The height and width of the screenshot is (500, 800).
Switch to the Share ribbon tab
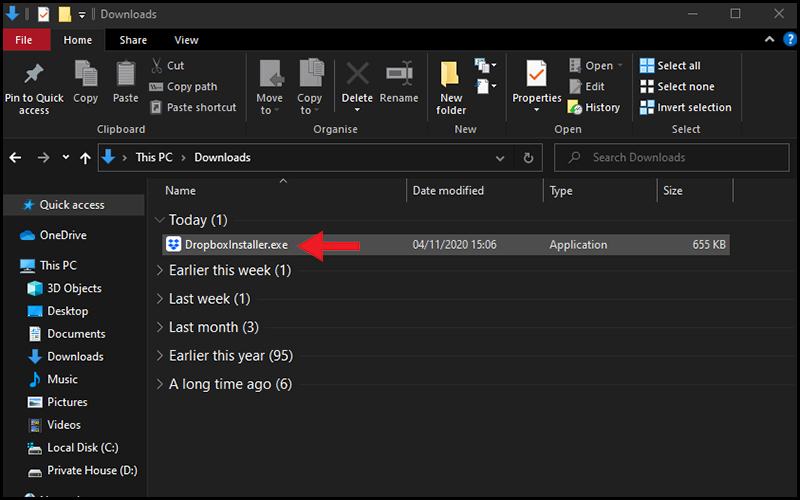(x=133, y=40)
